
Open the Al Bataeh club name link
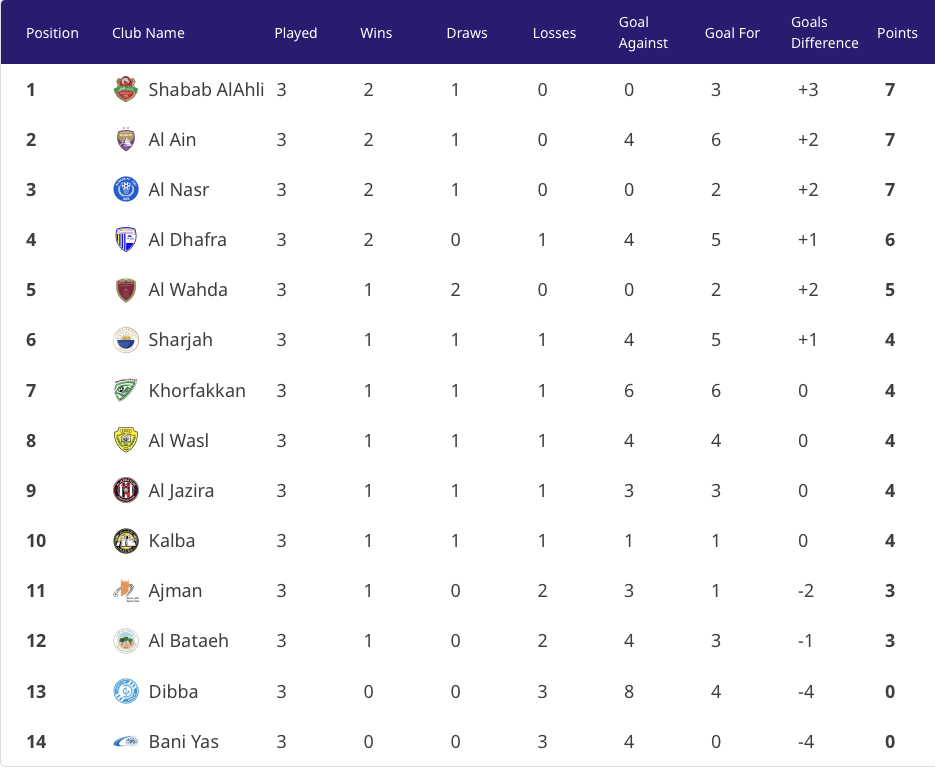coord(188,641)
